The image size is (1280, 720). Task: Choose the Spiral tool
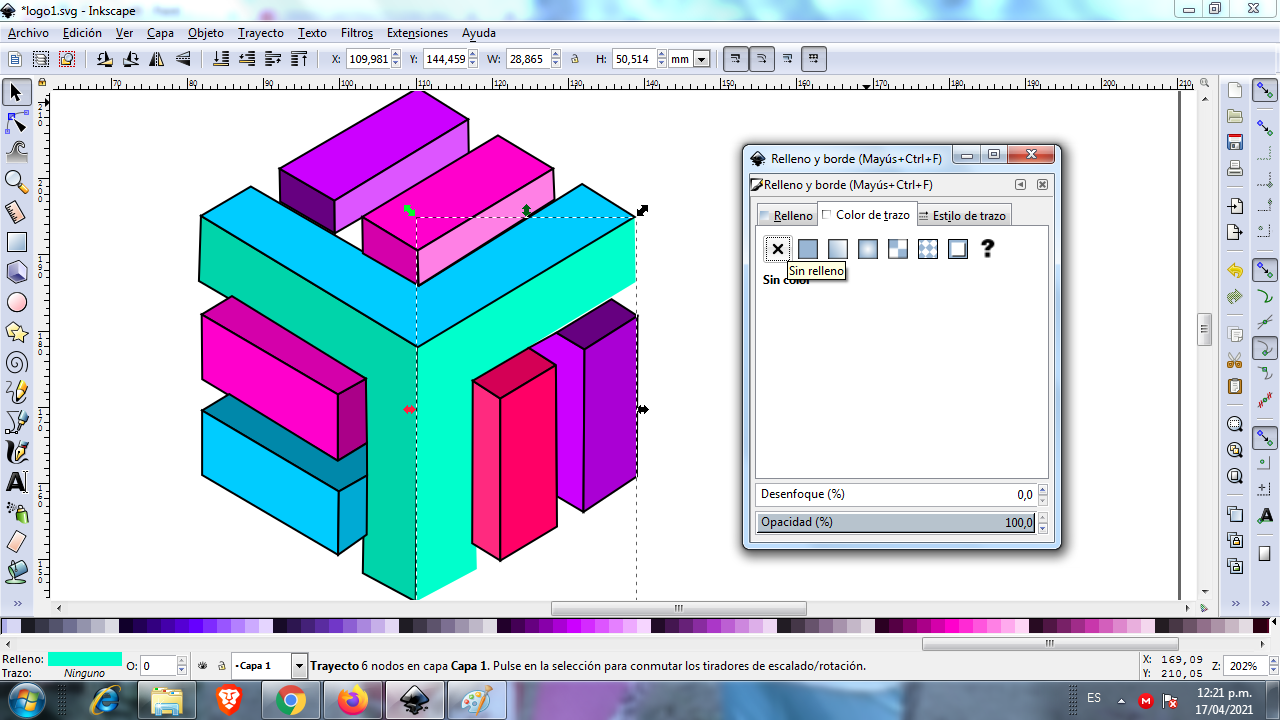tap(16, 362)
